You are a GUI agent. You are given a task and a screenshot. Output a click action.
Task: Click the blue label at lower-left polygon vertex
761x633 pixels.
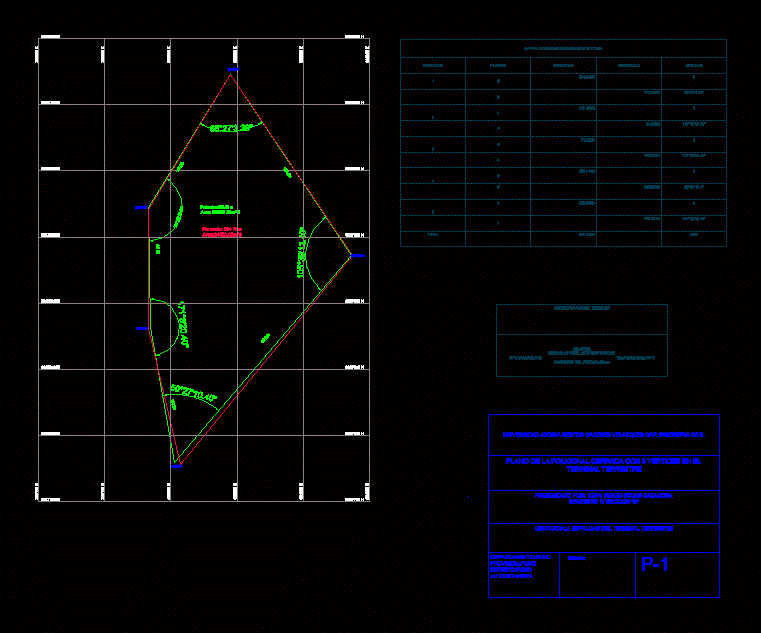(142, 329)
